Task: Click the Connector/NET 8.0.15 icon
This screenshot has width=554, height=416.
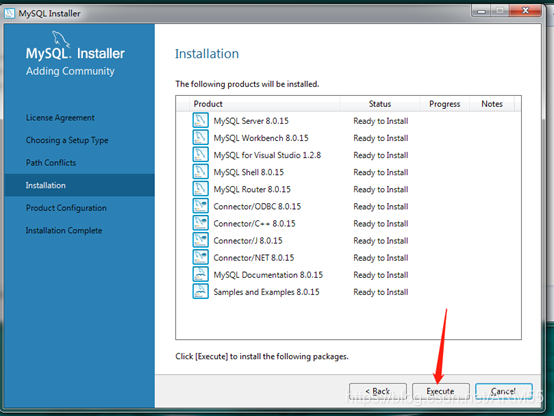Action: point(200,257)
